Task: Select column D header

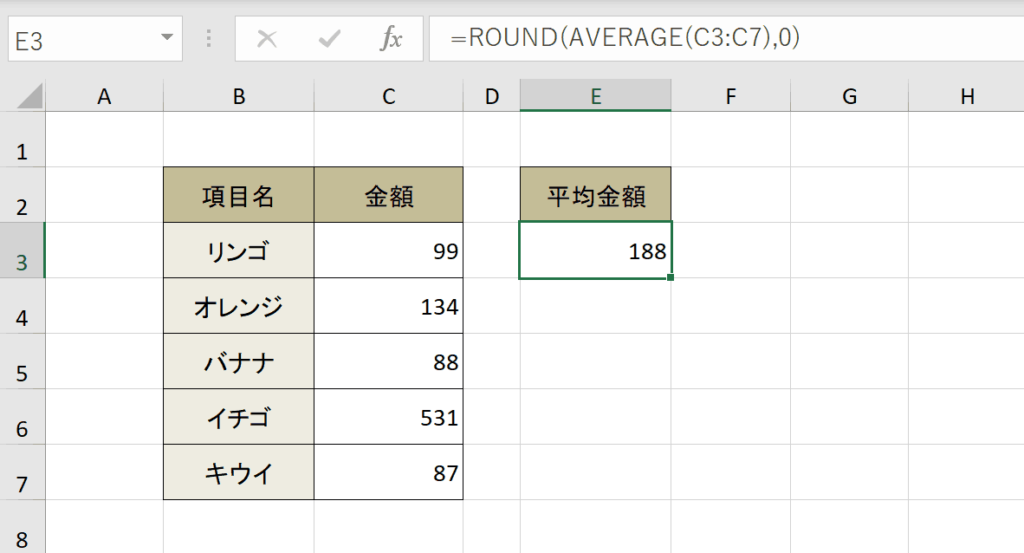Action: pyautogui.click(x=492, y=96)
